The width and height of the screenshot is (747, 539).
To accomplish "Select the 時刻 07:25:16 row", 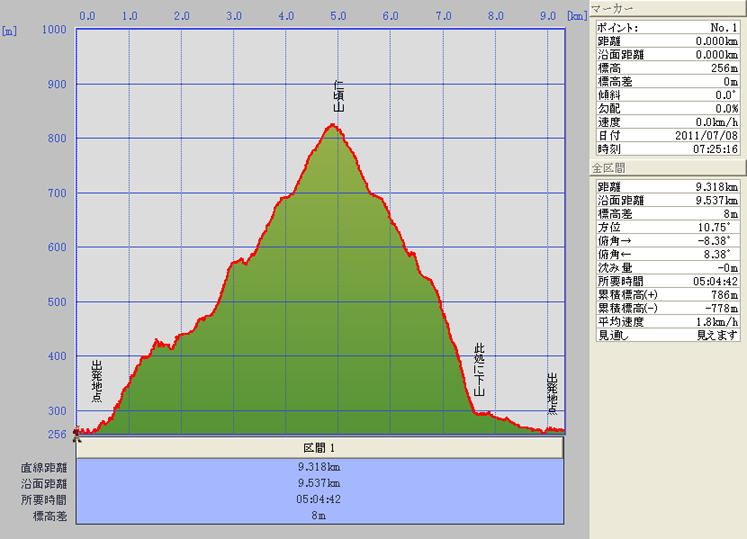I will 667,149.
